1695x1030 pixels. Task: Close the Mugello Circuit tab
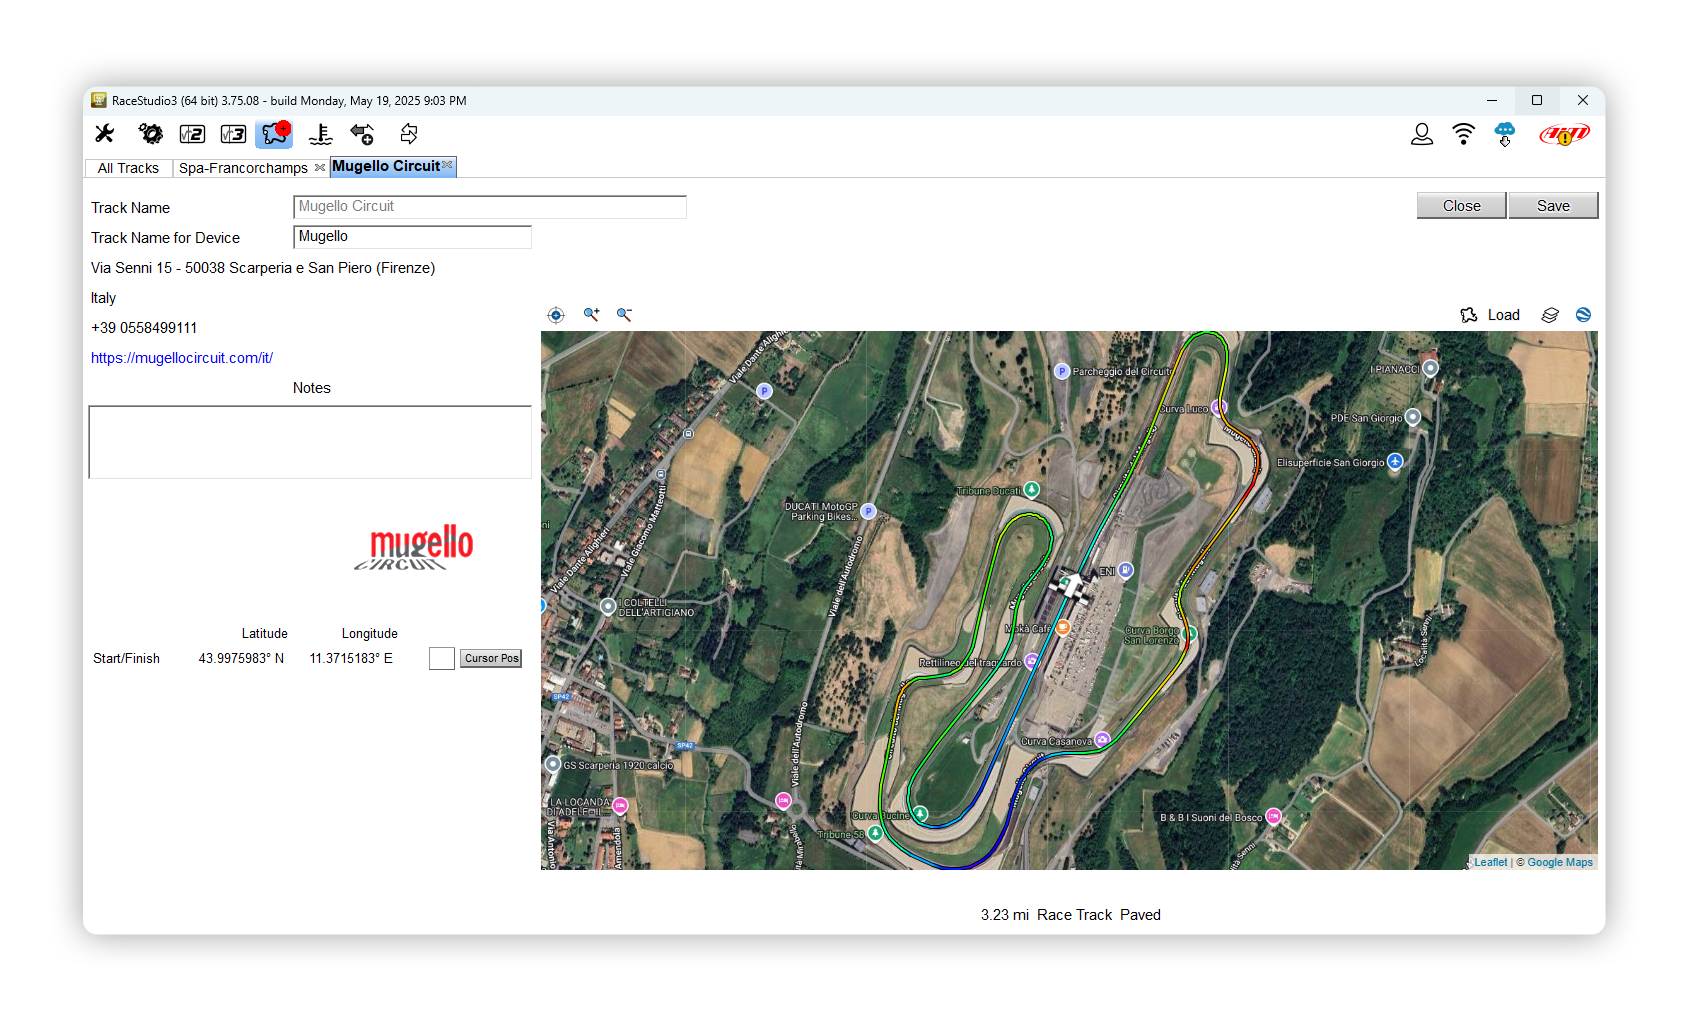(447, 165)
